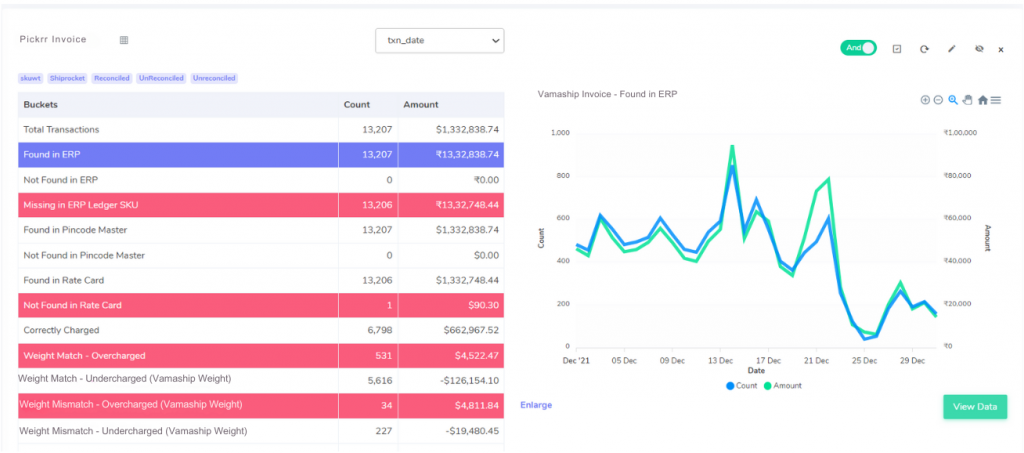Select the last Unreconciled tag chip

[x=214, y=78]
